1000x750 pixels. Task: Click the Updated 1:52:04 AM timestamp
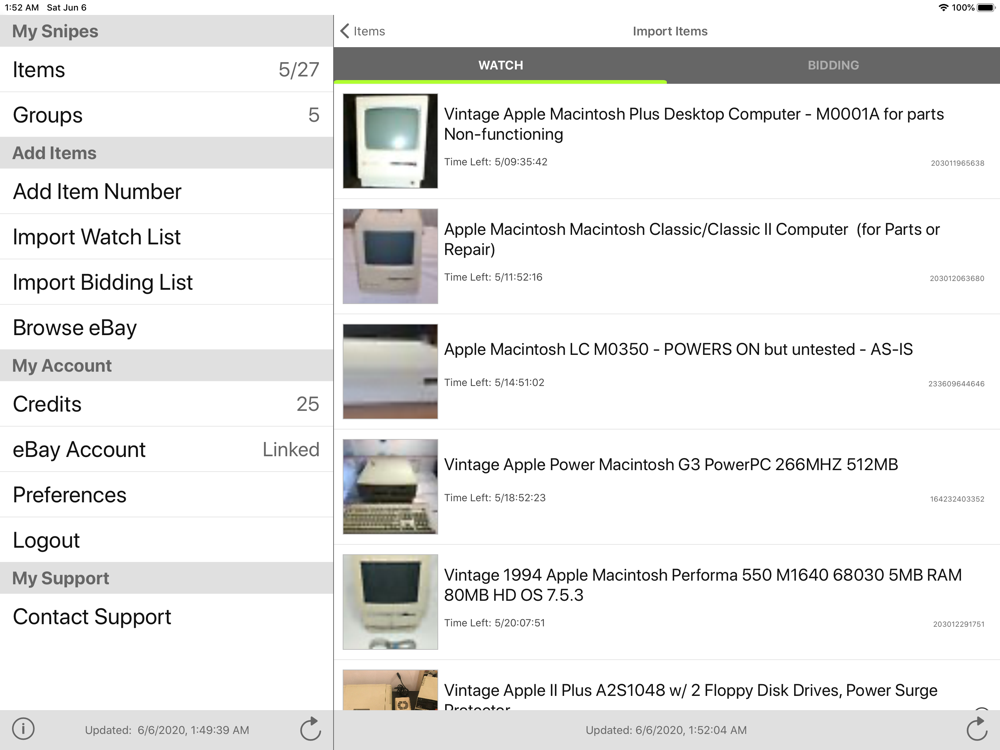tap(666, 730)
